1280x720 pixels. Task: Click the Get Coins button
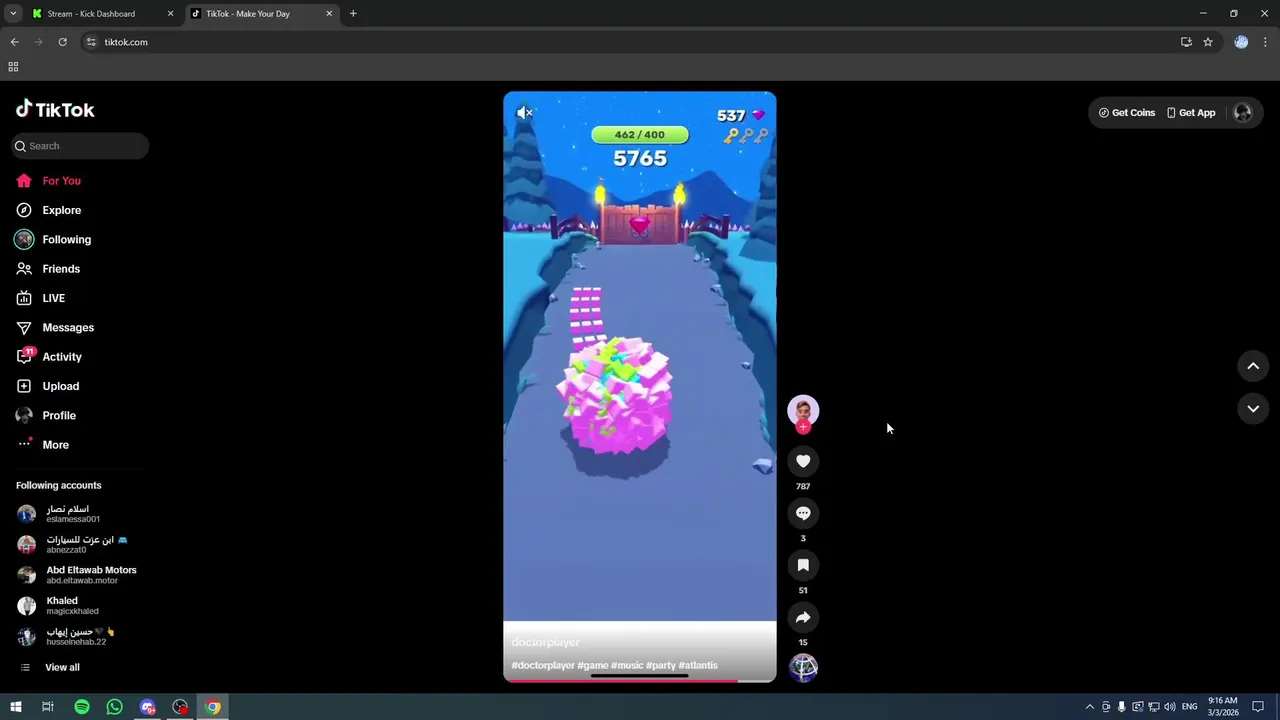[1127, 113]
